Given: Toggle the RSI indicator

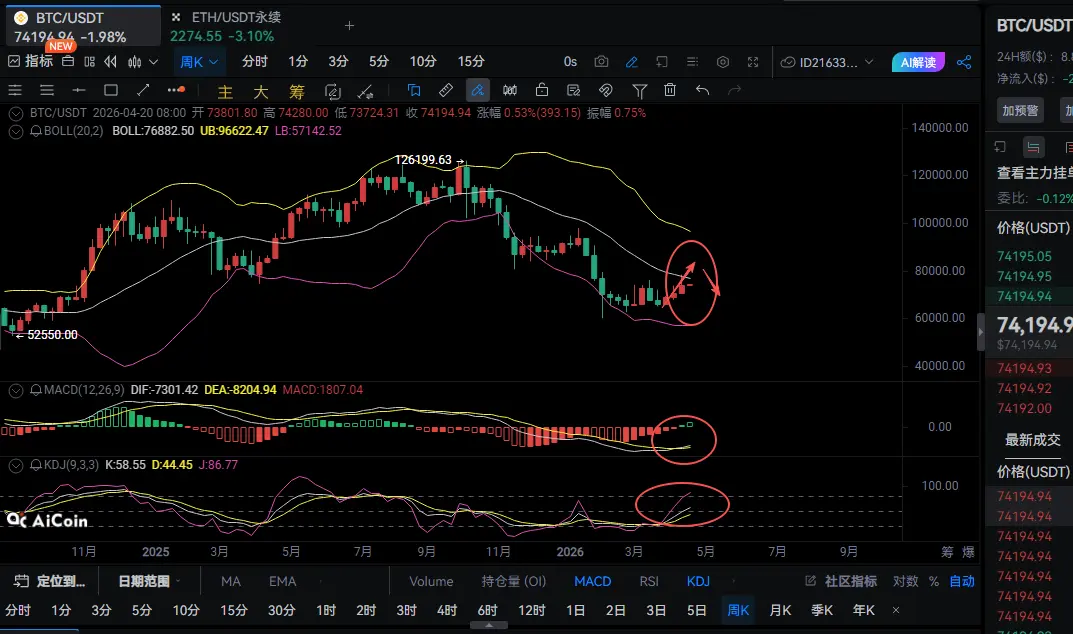Looking at the screenshot, I should [x=649, y=581].
